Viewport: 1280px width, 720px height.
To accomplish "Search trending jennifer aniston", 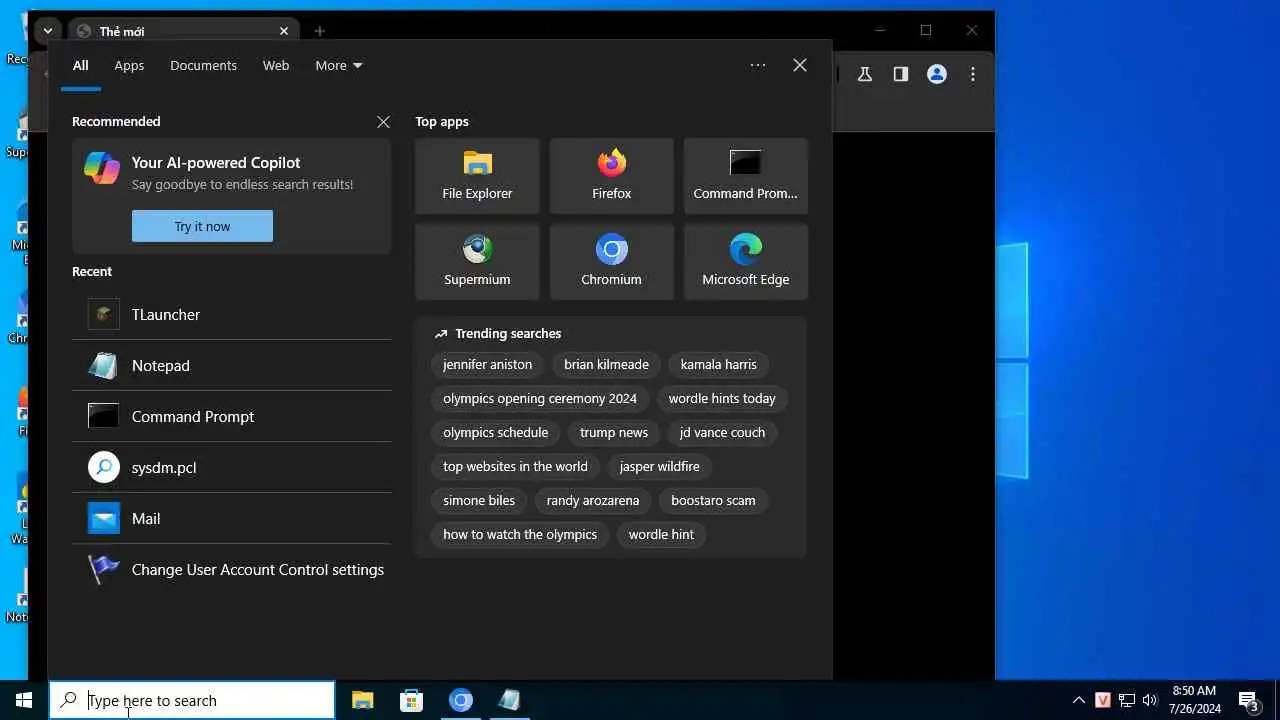I will pos(487,364).
